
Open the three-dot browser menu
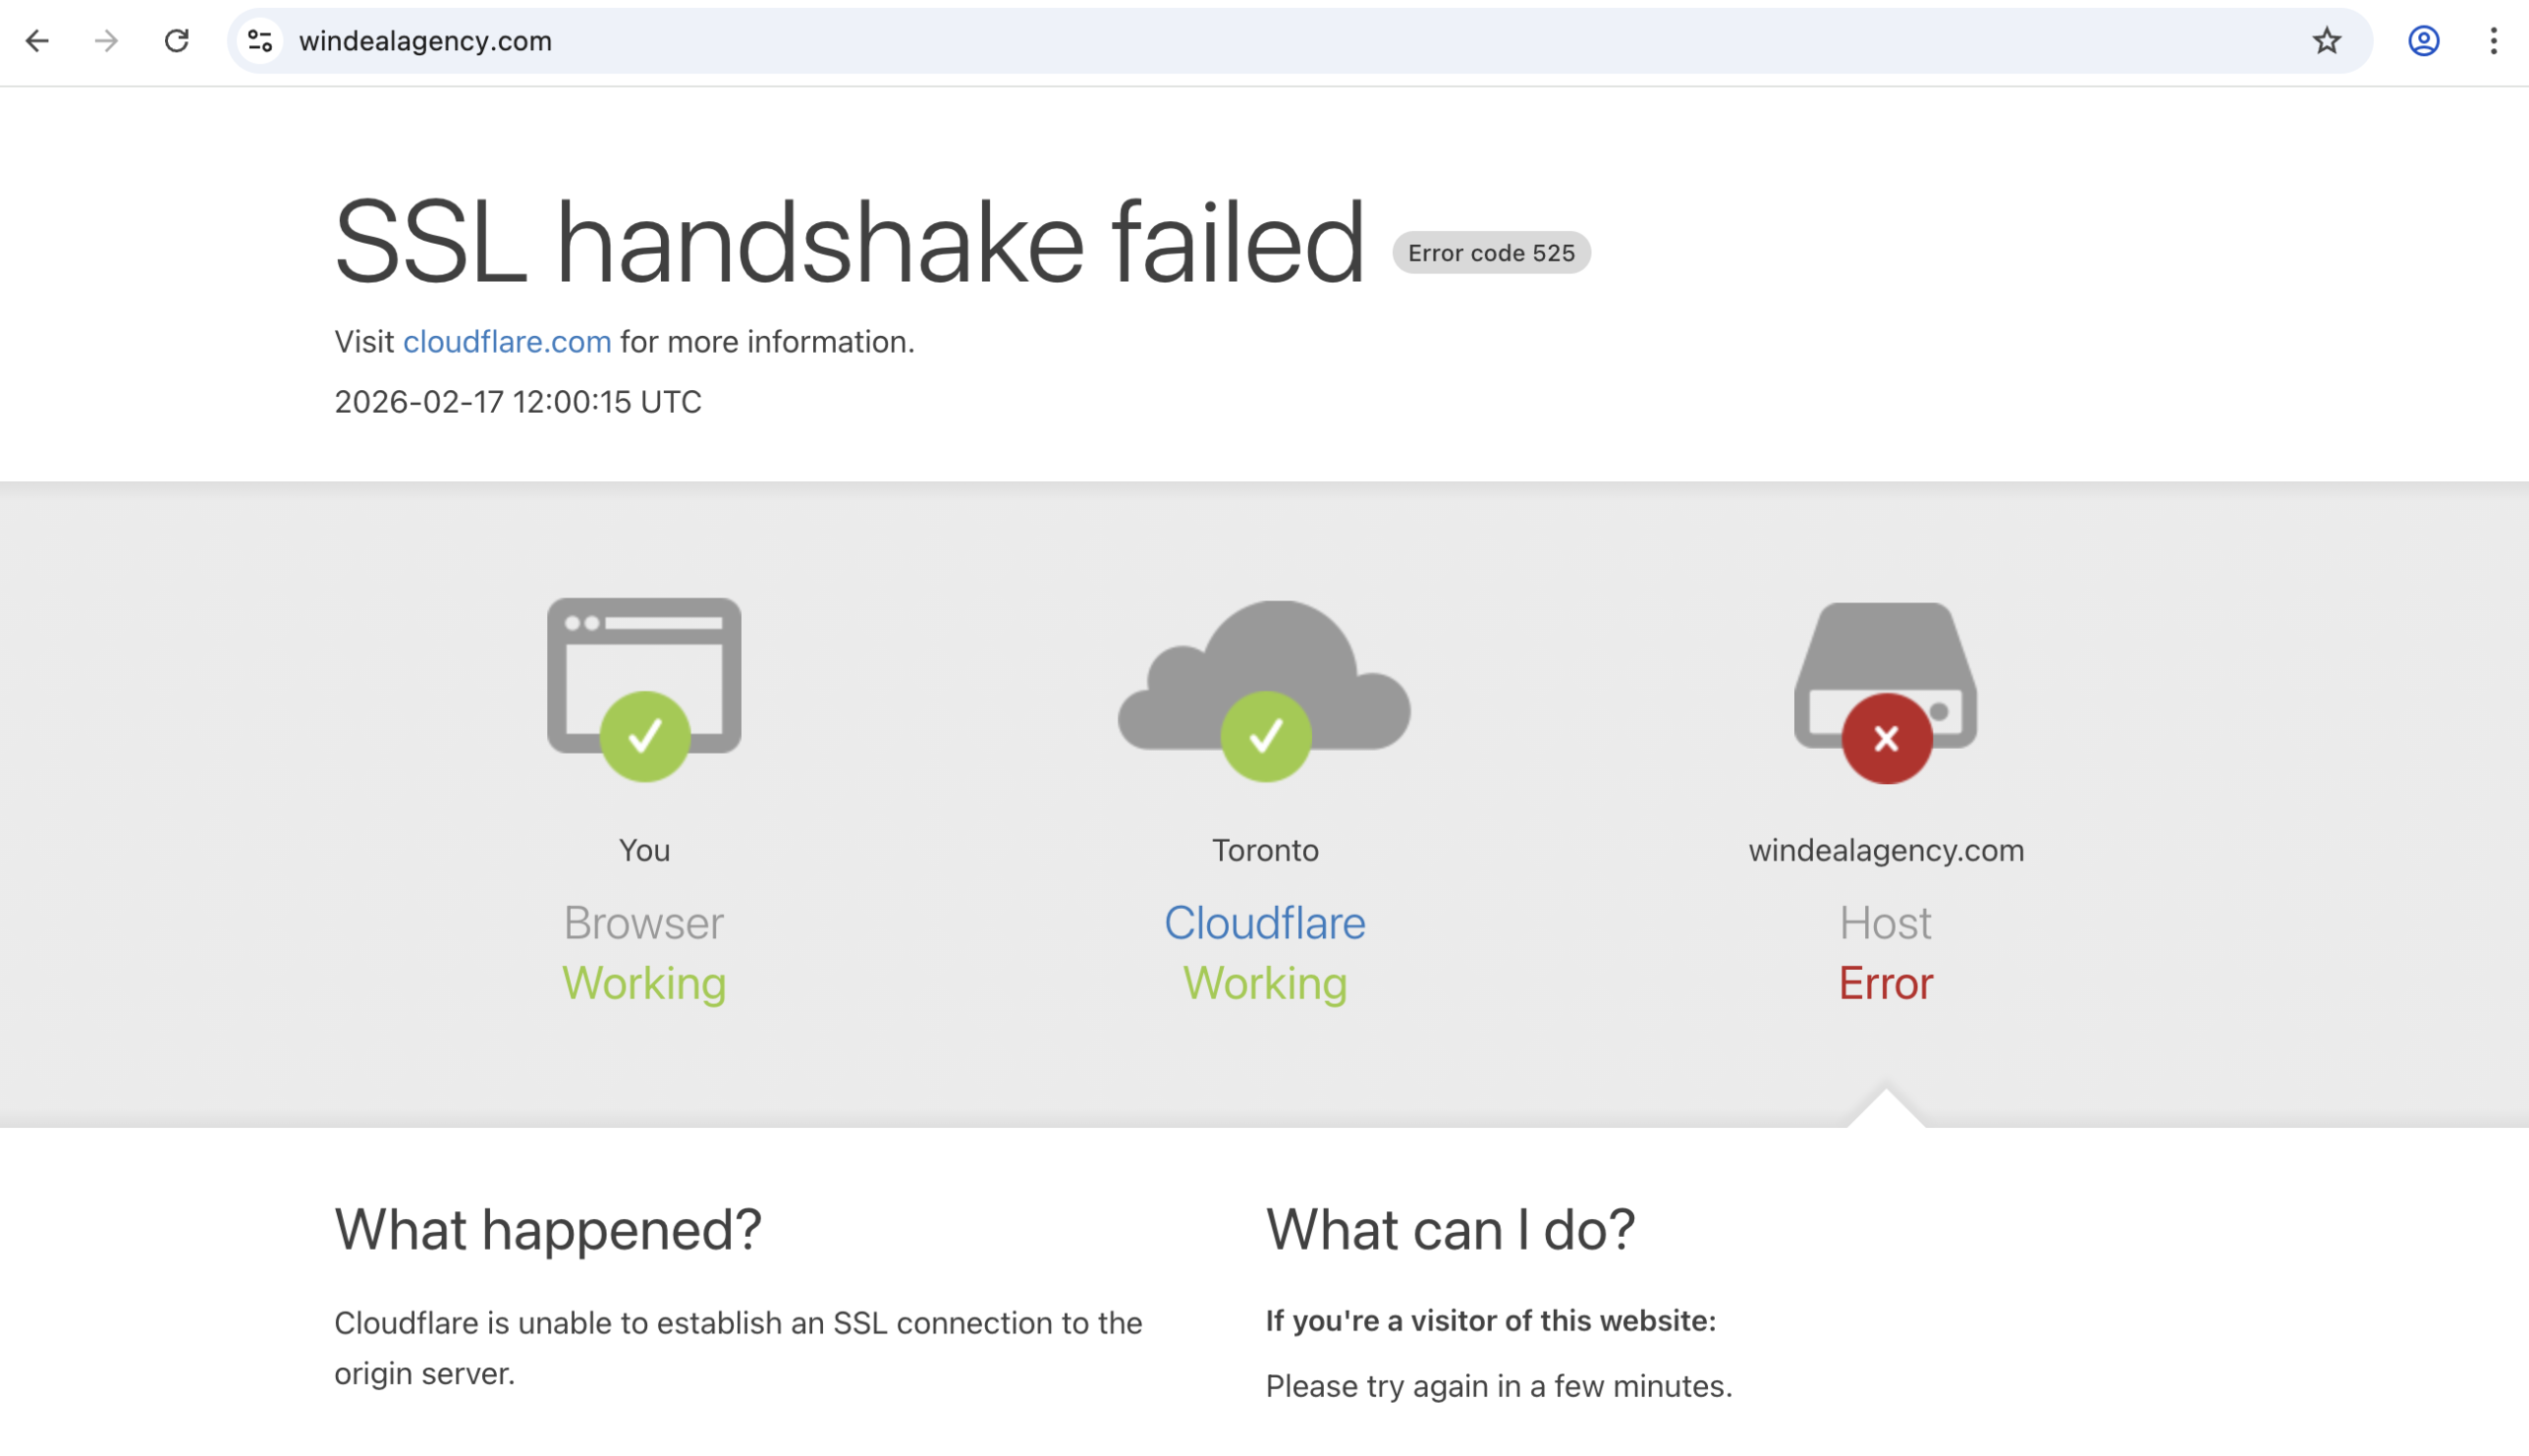(2494, 41)
